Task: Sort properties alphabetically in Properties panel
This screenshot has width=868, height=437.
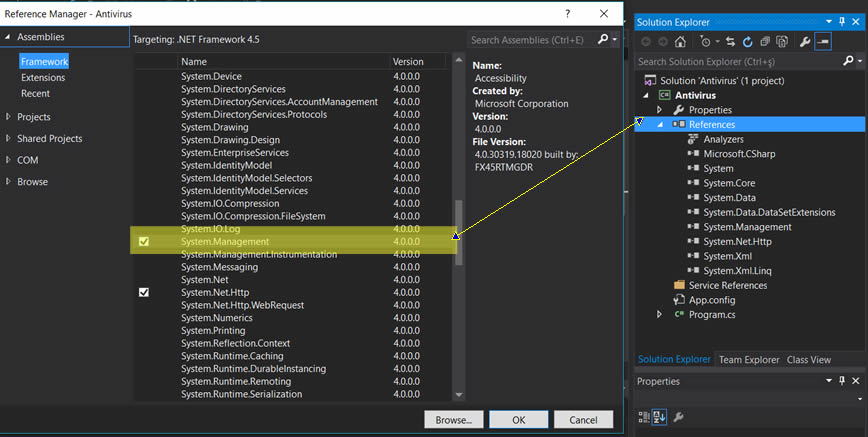Action: click(x=659, y=416)
